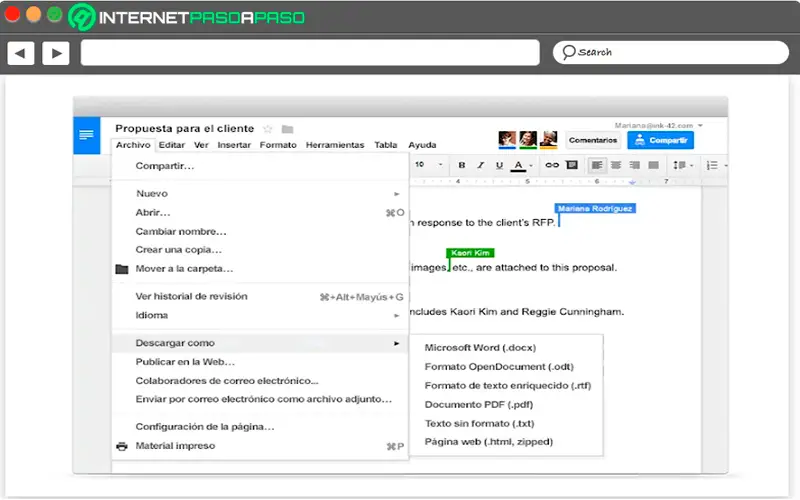Screen dimensions: 800x500
Task: Select Abrir… menu entry
Action: [x=260, y=212]
